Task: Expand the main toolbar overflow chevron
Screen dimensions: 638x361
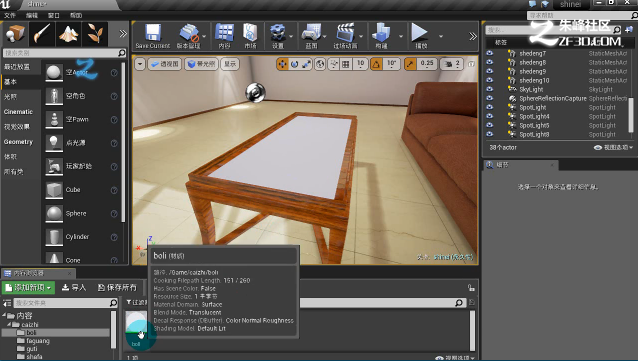Action: click(x=472, y=36)
